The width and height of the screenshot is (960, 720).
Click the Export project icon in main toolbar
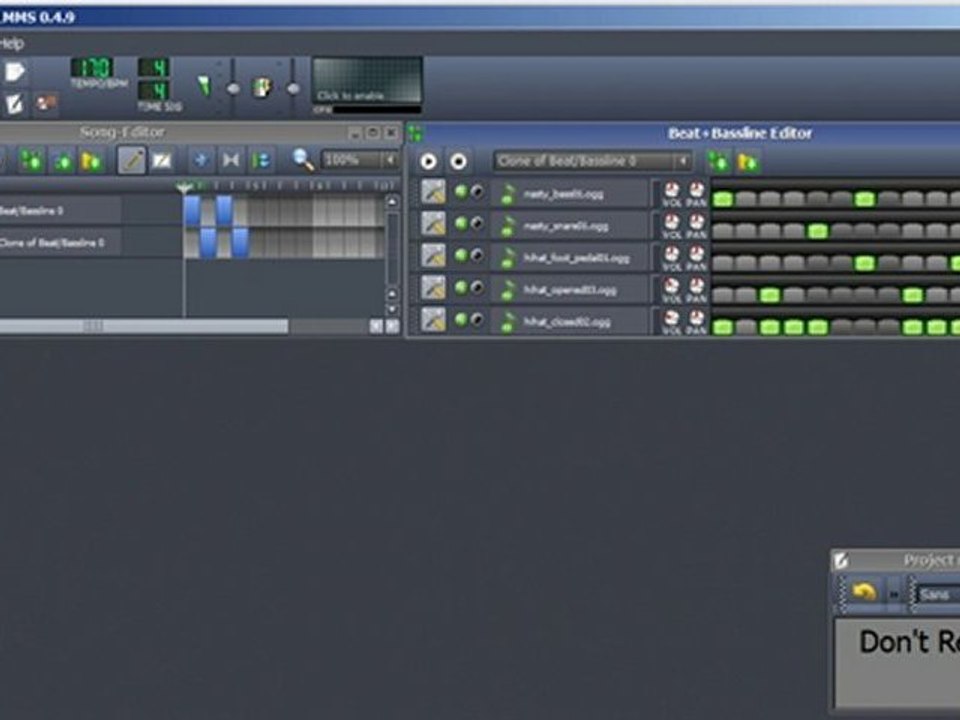click(15, 72)
